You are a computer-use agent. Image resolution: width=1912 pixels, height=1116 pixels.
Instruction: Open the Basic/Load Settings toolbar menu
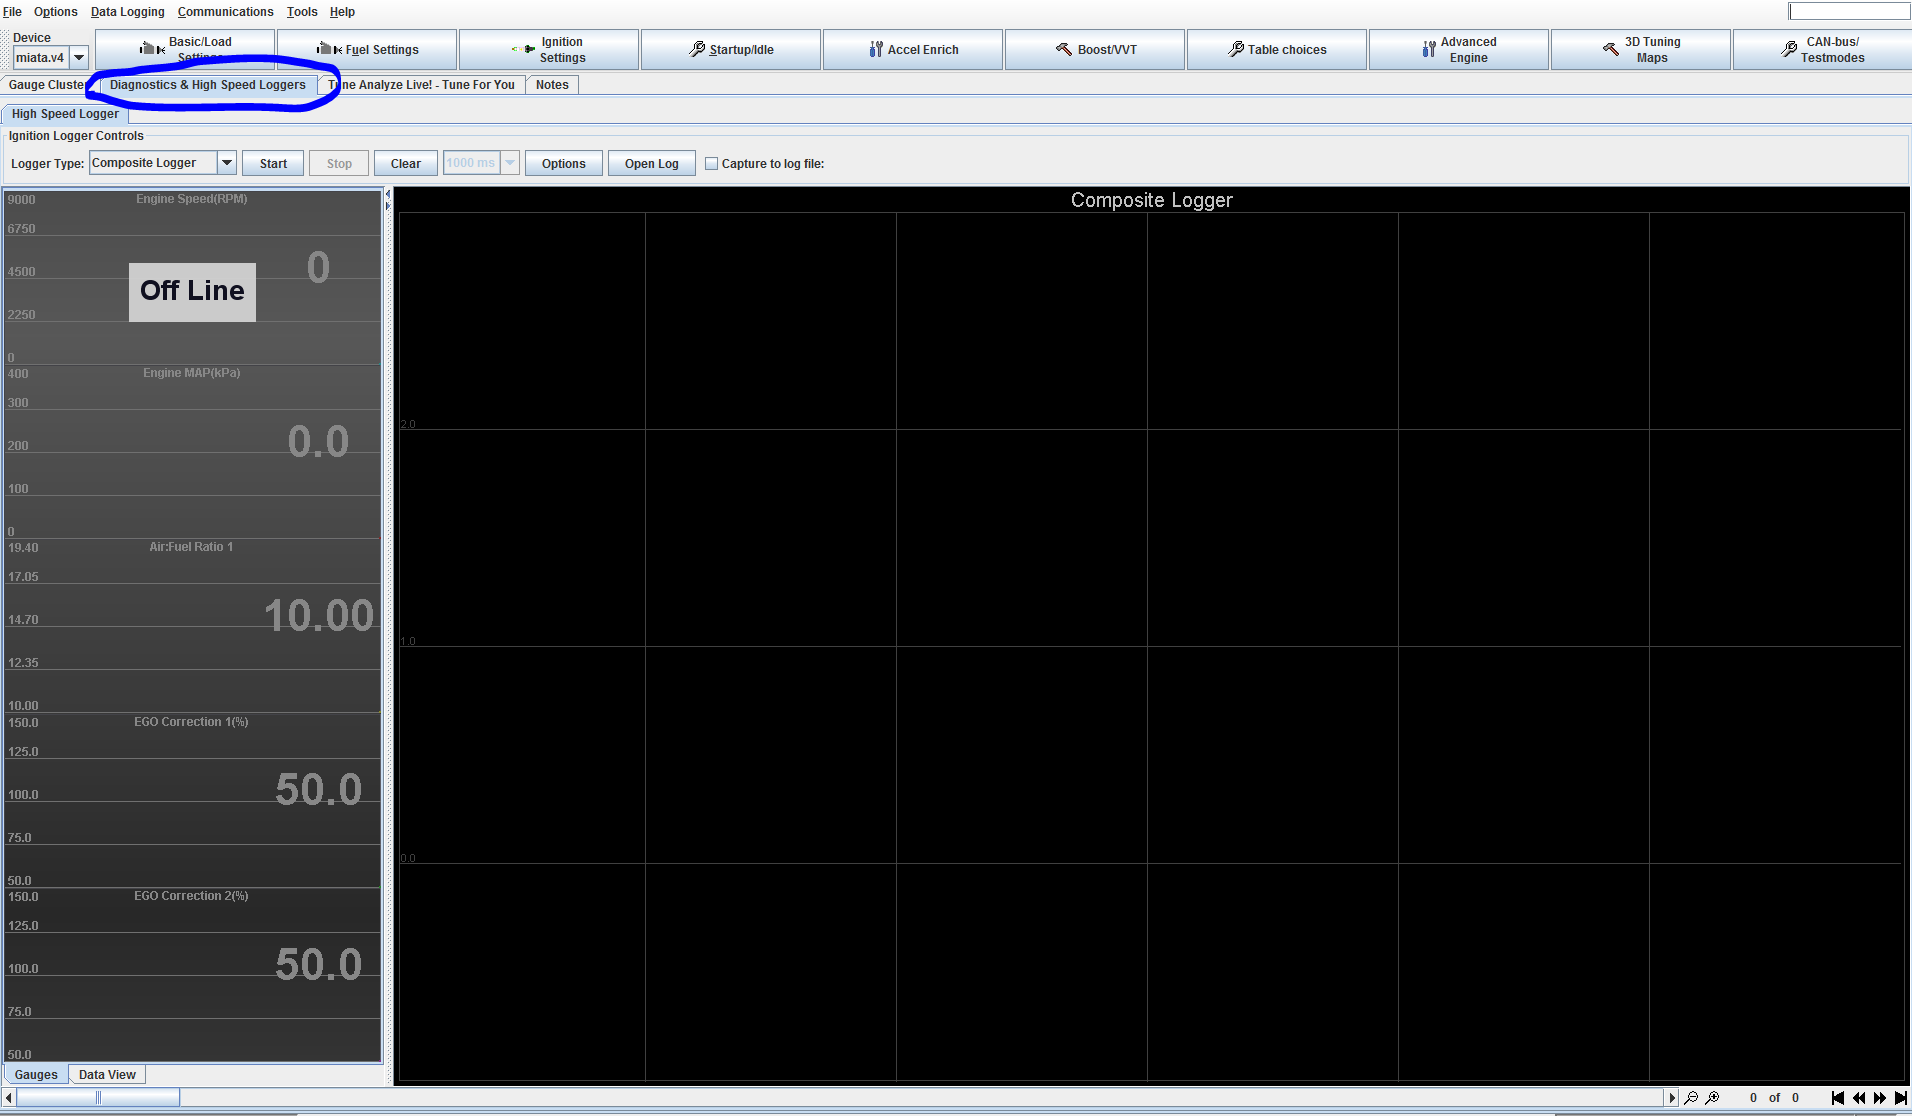tap(185, 50)
